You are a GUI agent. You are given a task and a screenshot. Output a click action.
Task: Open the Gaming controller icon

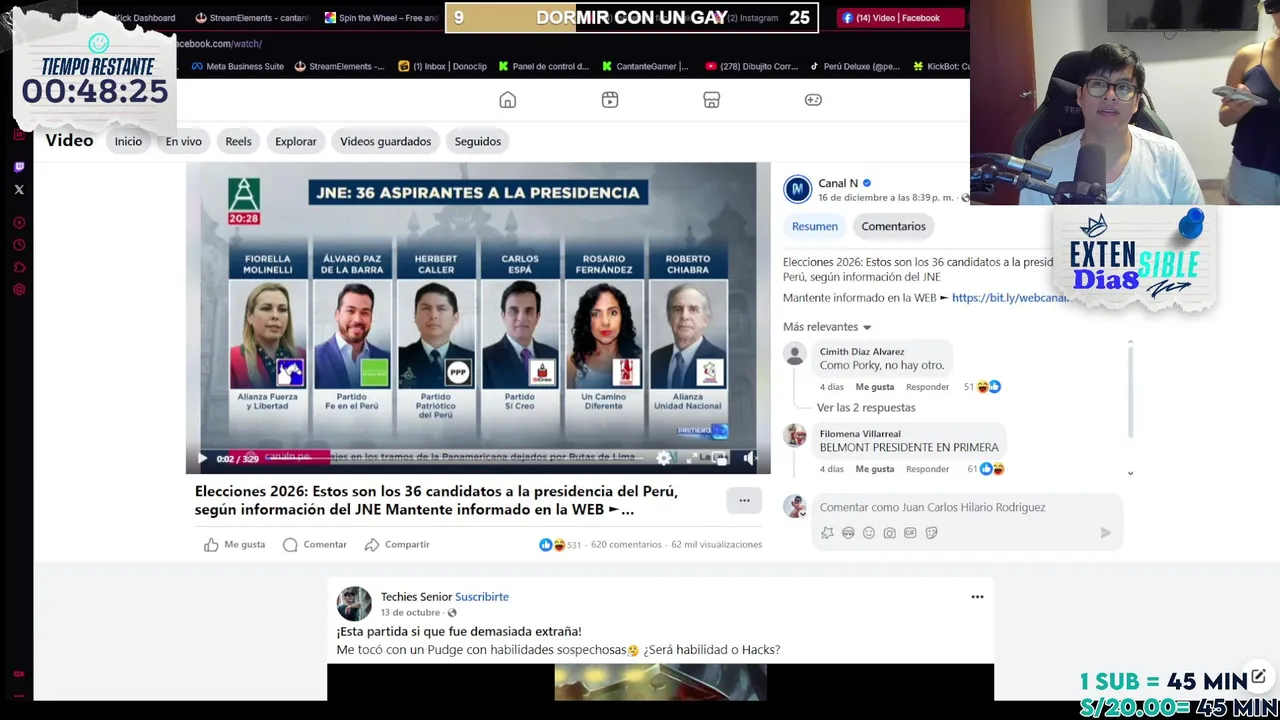tap(813, 100)
